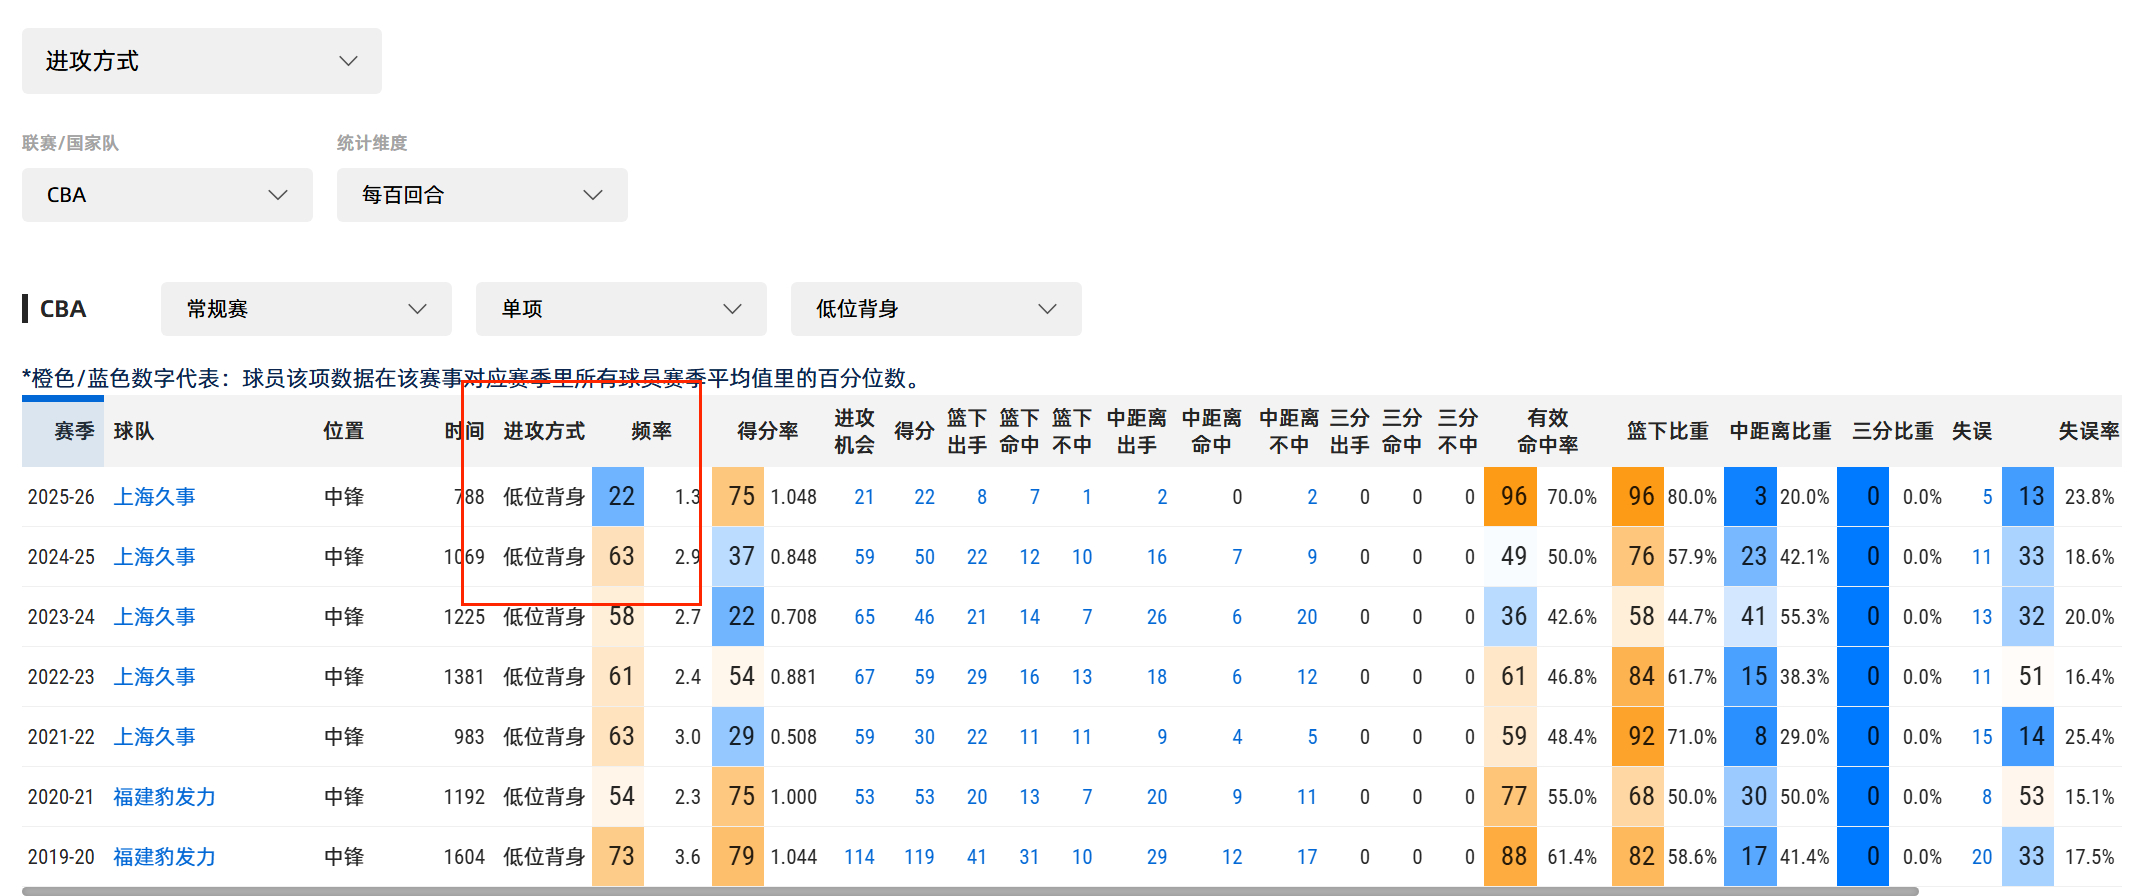
Task: Open the 每百回合 statistics dimension dropdown
Action: 482,195
